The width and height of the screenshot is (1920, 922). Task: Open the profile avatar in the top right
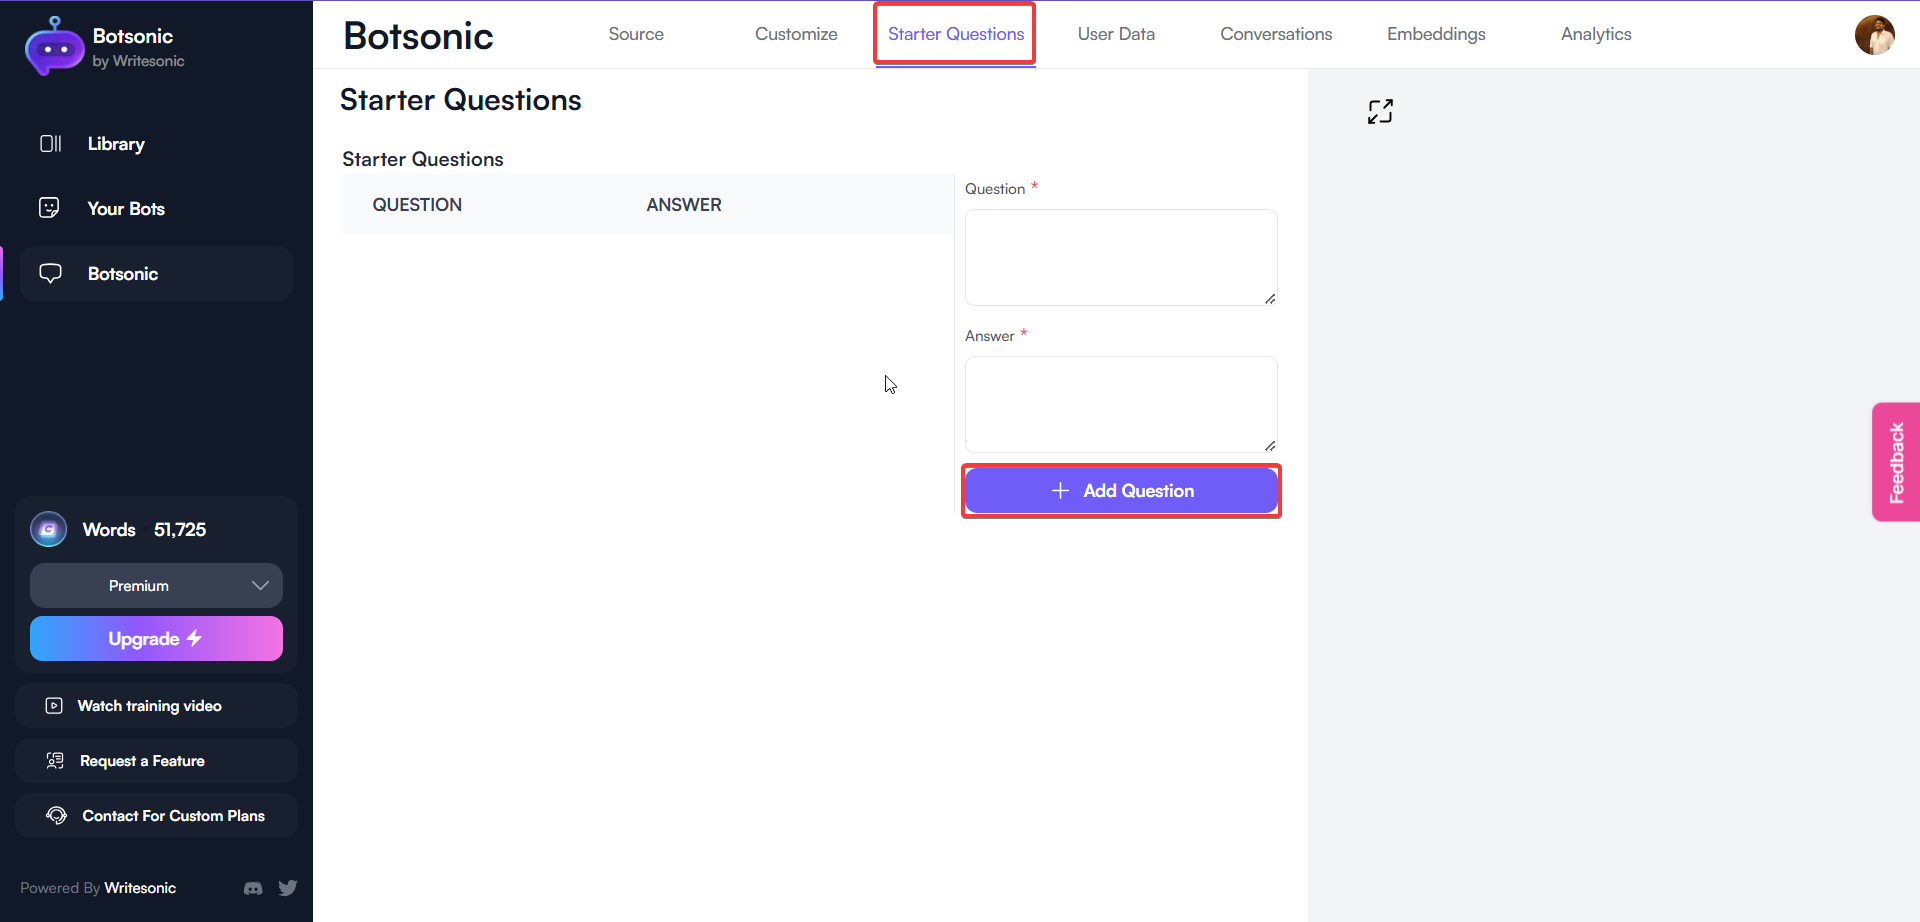pyautogui.click(x=1876, y=36)
